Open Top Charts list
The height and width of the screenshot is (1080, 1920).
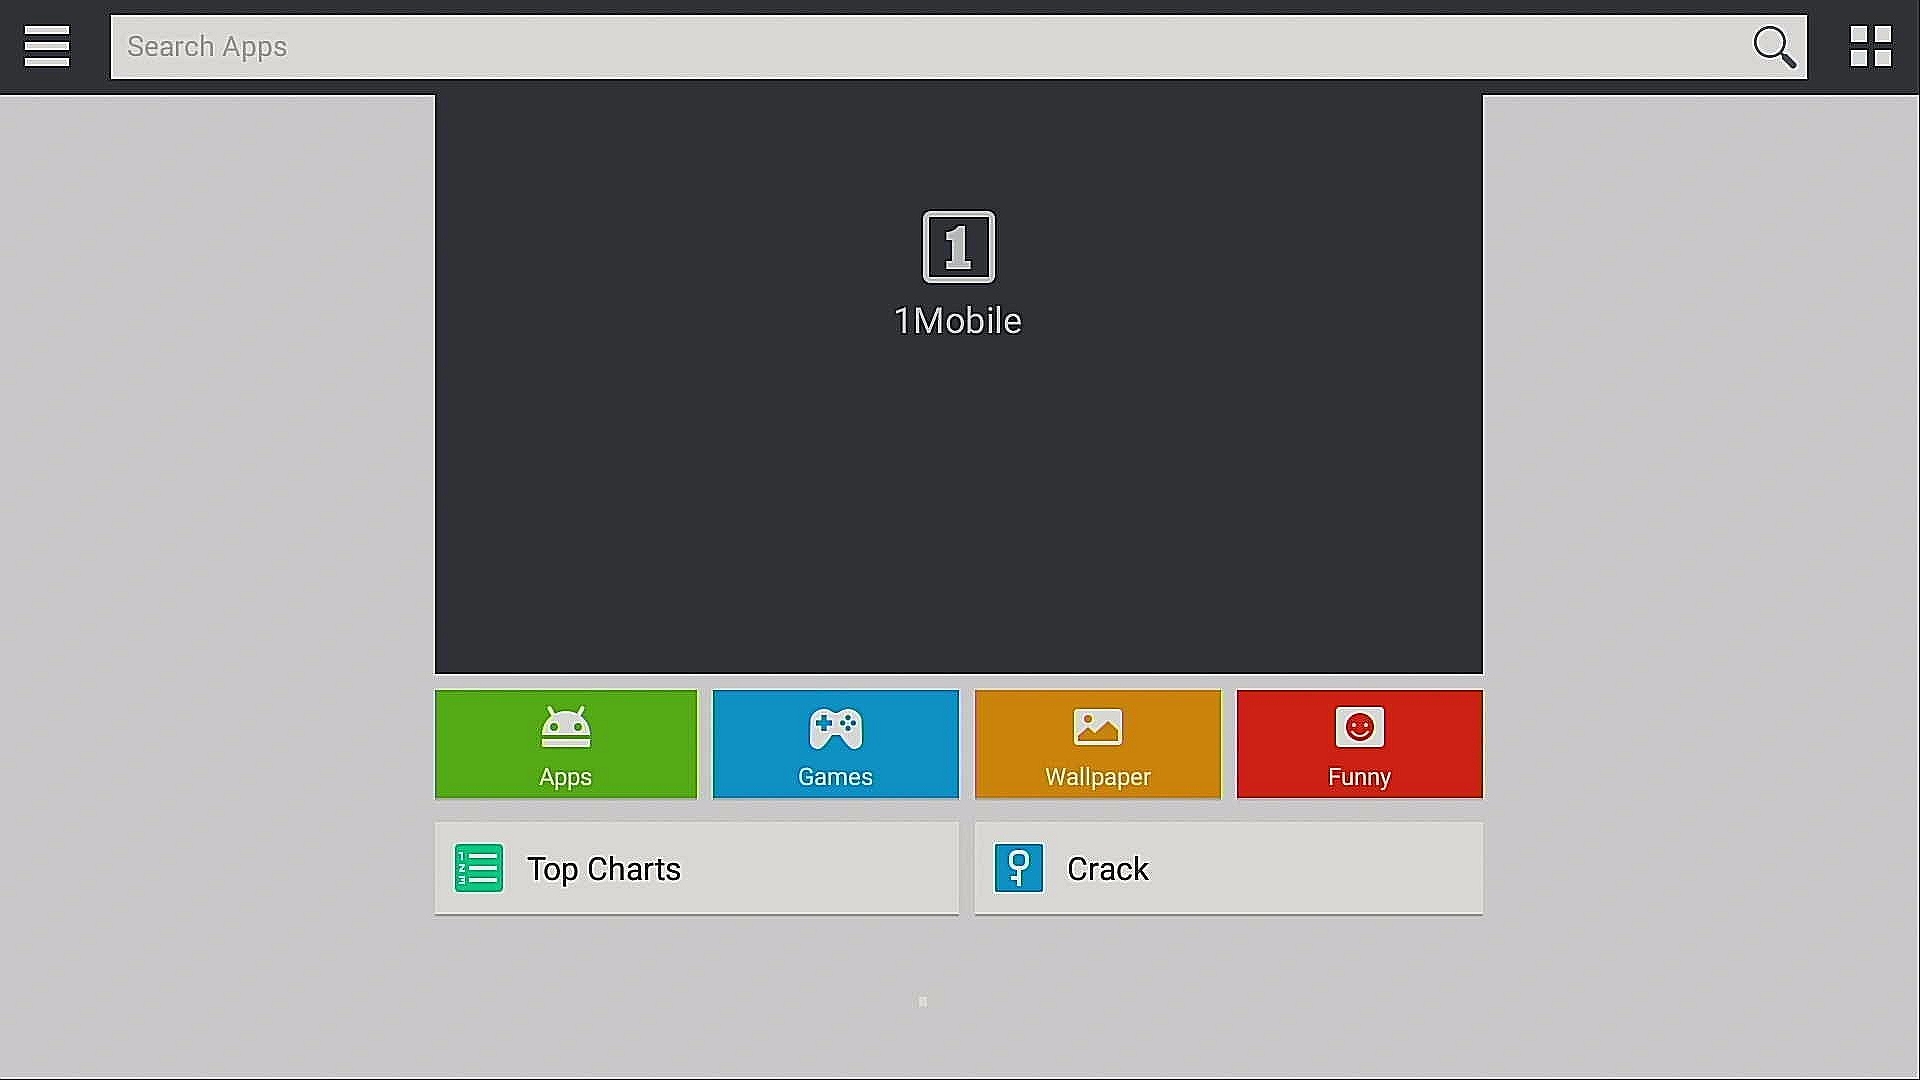[x=696, y=868]
